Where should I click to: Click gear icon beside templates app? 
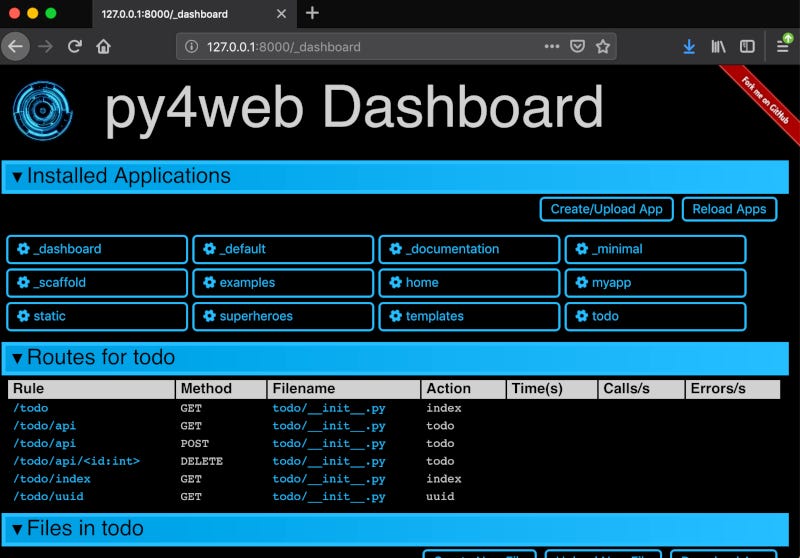[x=395, y=316]
